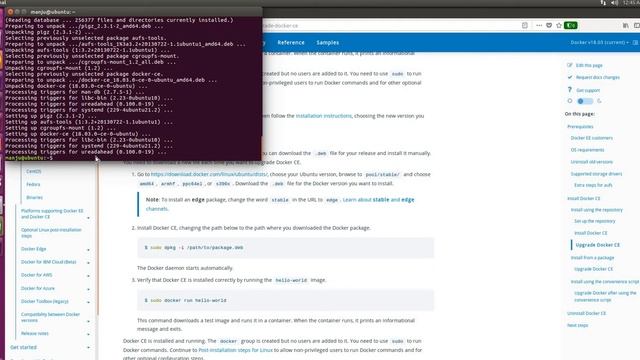Click the Edit this page pencil icon
This screenshot has width=640, height=360.
click(570, 65)
